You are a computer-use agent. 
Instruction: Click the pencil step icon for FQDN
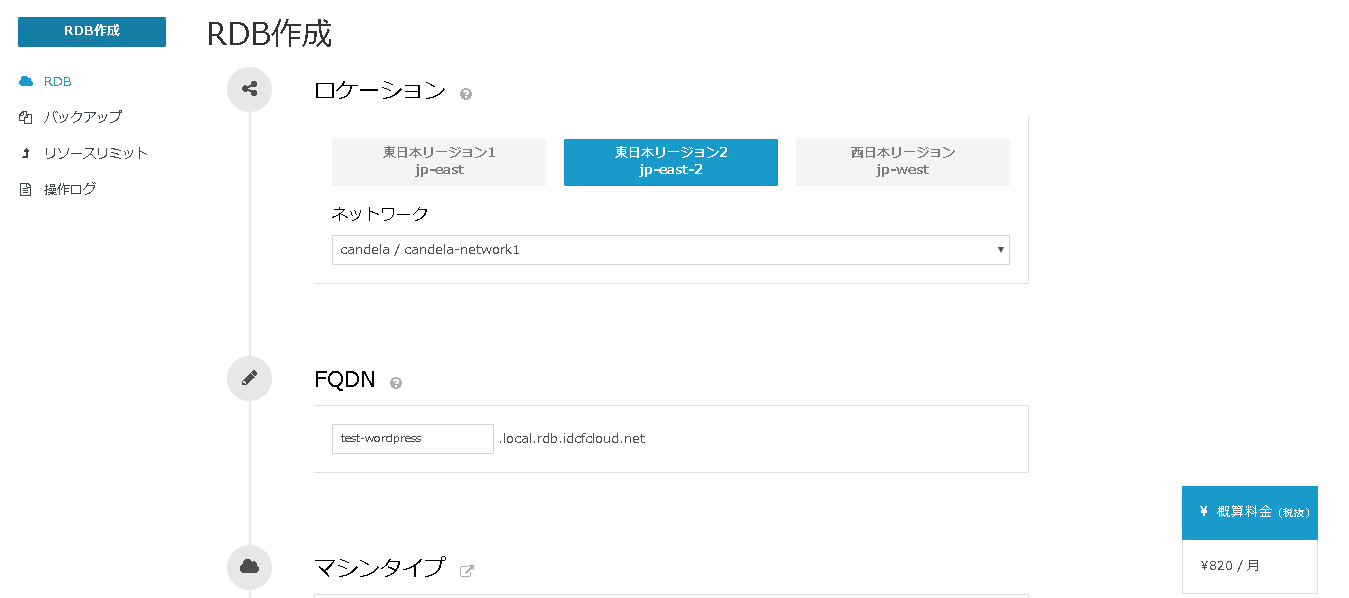(250, 378)
